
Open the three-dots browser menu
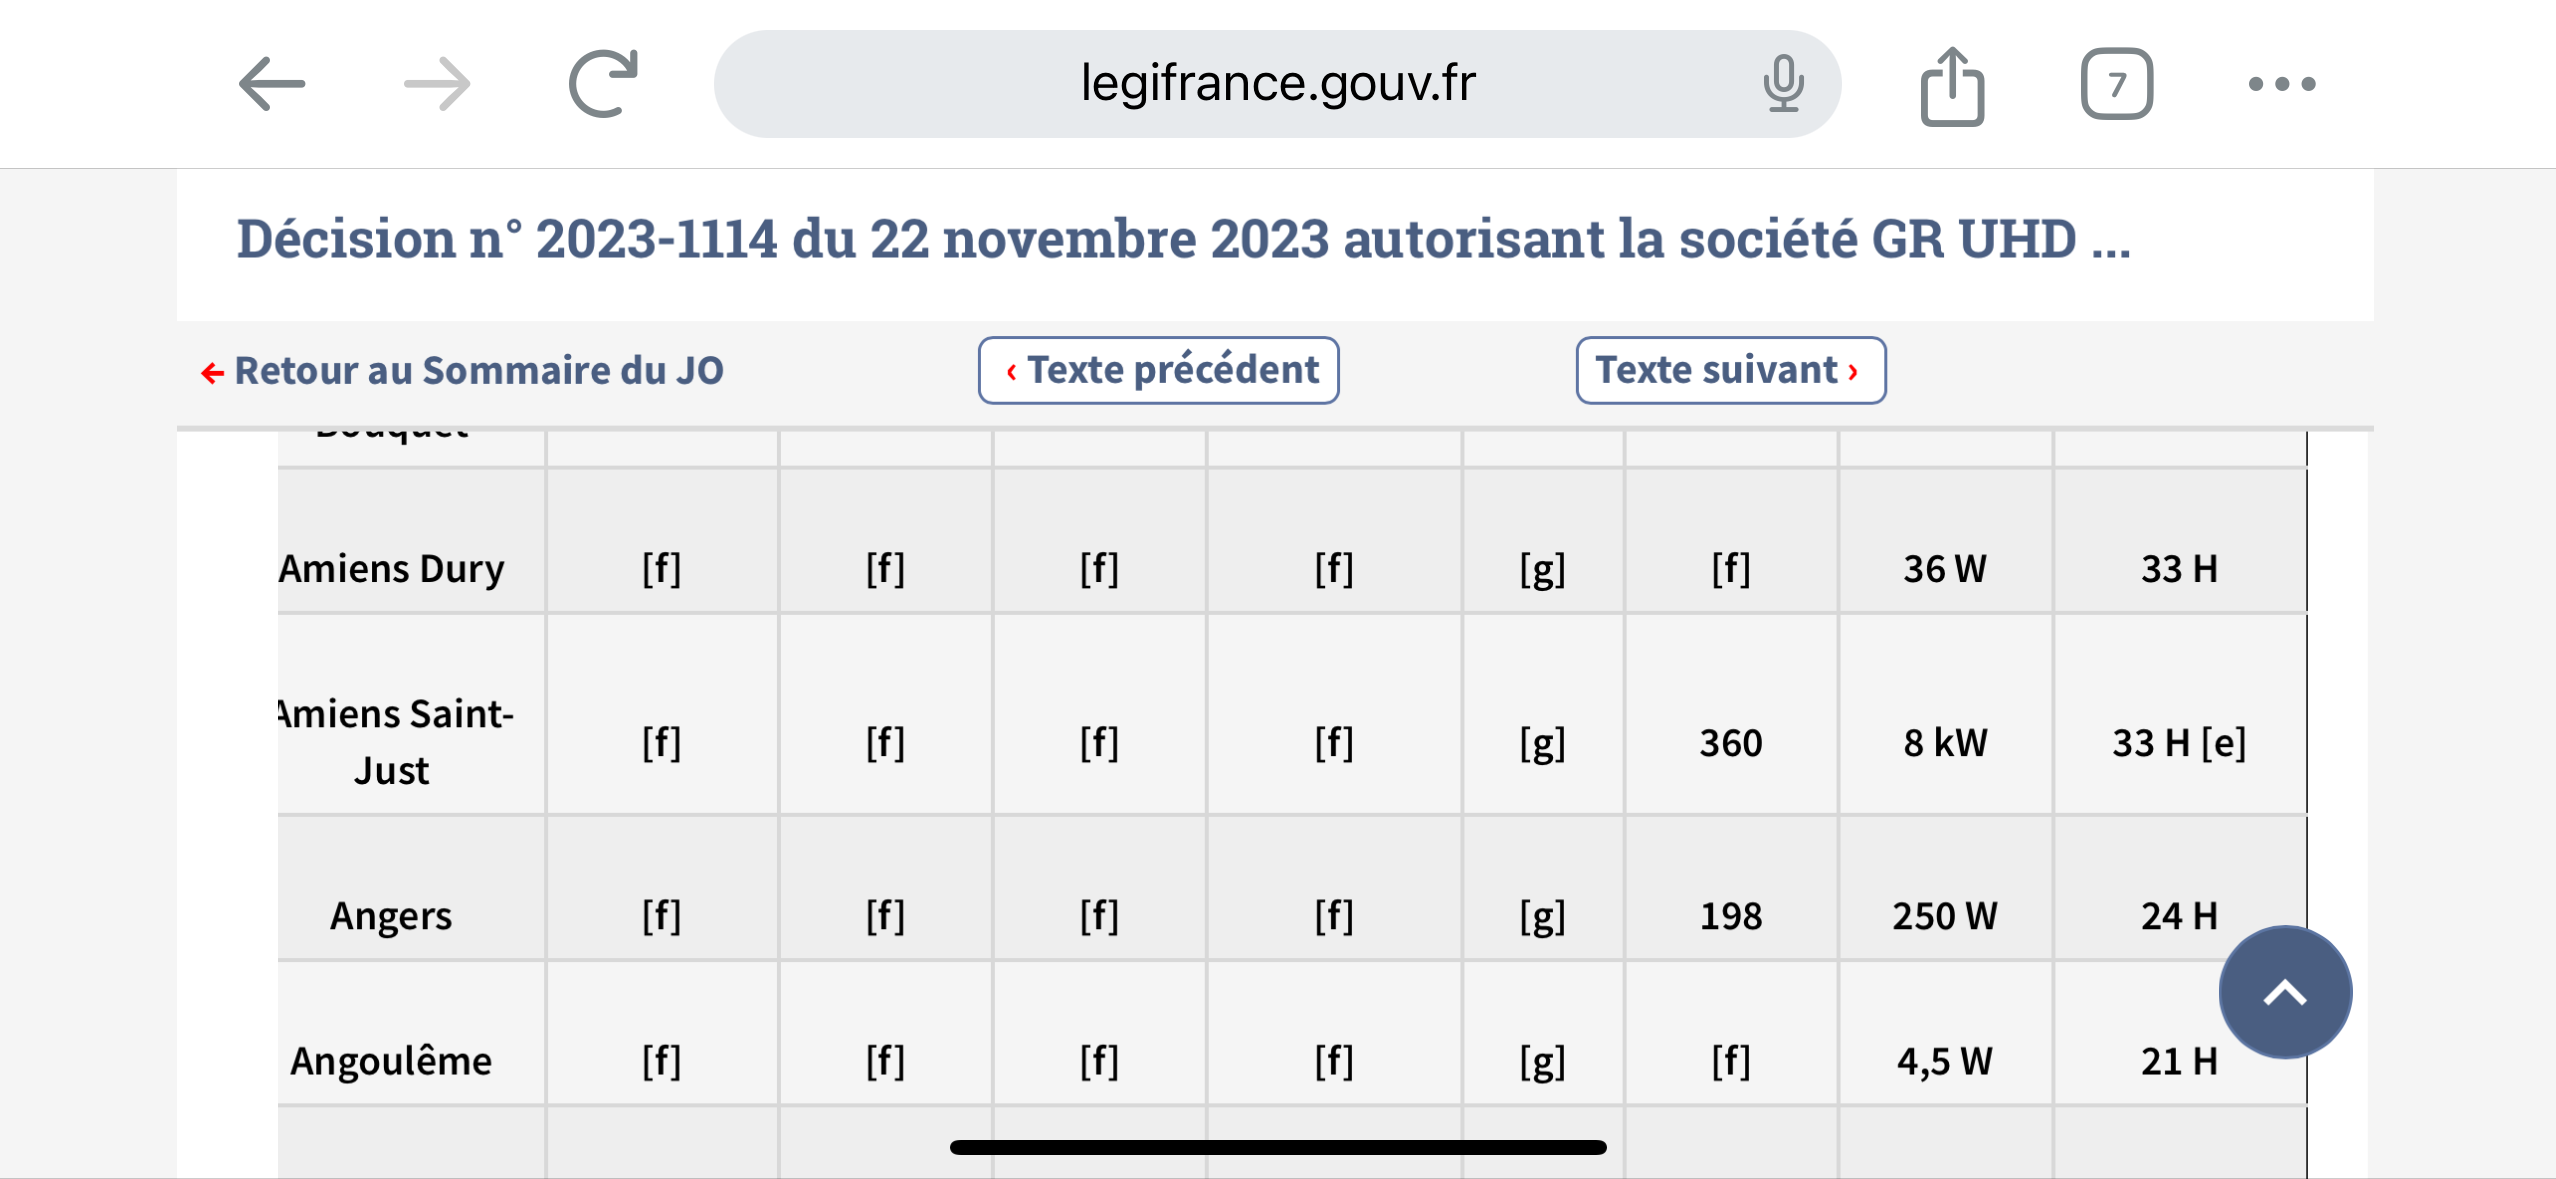pyautogui.click(x=2282, y=84)
